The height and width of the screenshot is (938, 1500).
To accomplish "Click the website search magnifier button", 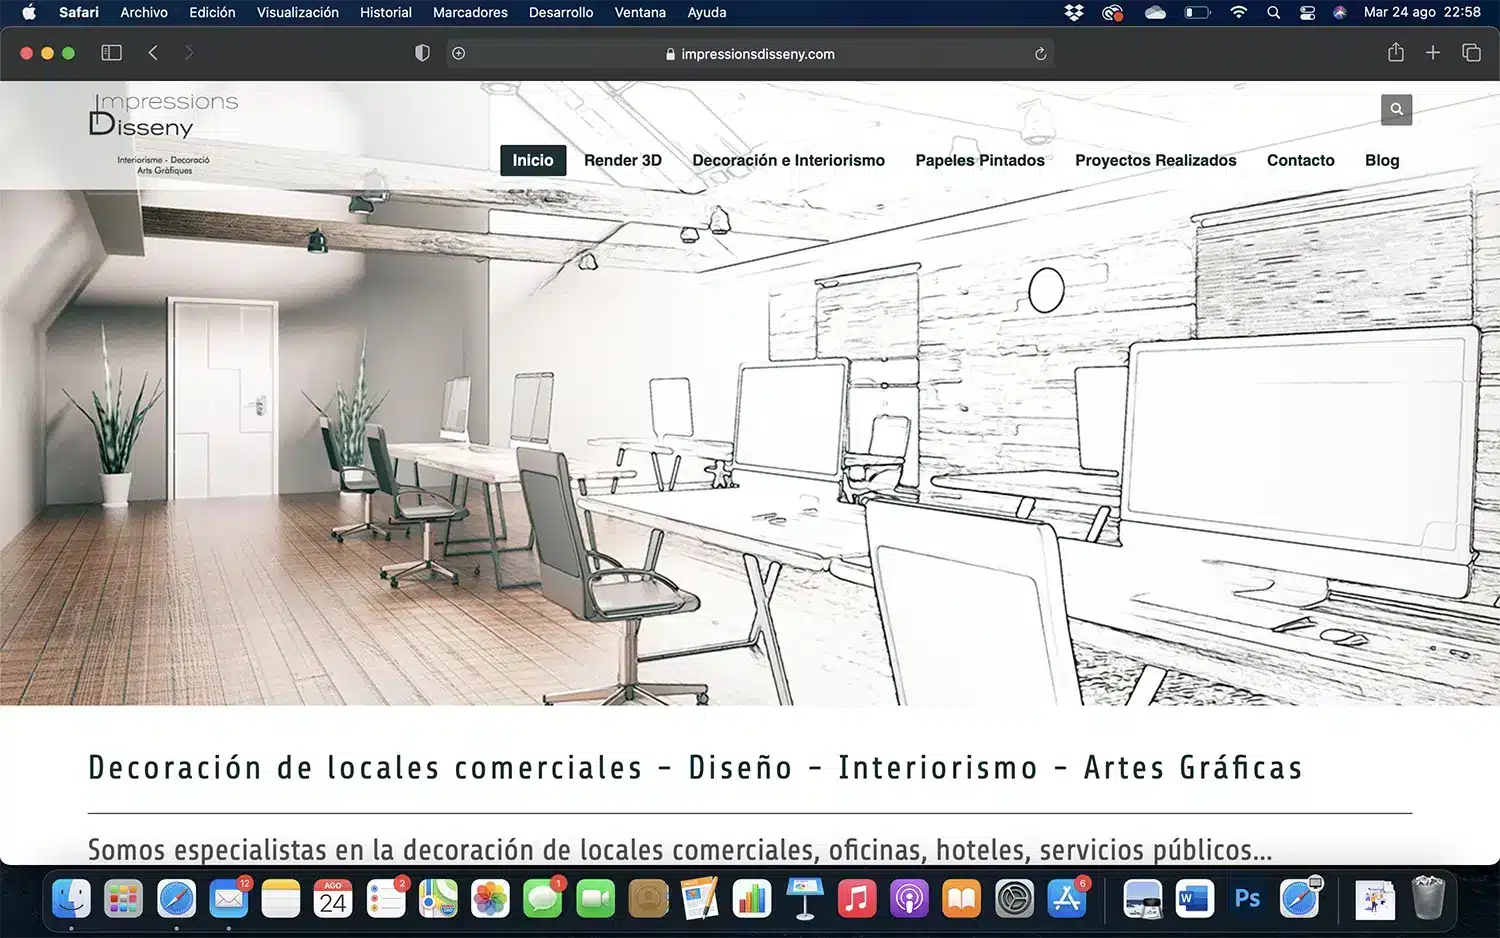I will pyautogui.click(x=1396, y=109).
